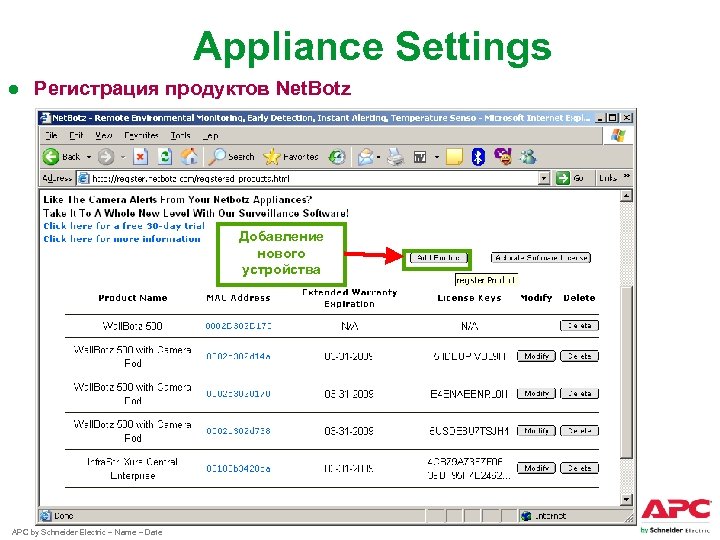Expand the Links toolbar chevron
Screen dimensions: 720x540
[x=626, y=176]
